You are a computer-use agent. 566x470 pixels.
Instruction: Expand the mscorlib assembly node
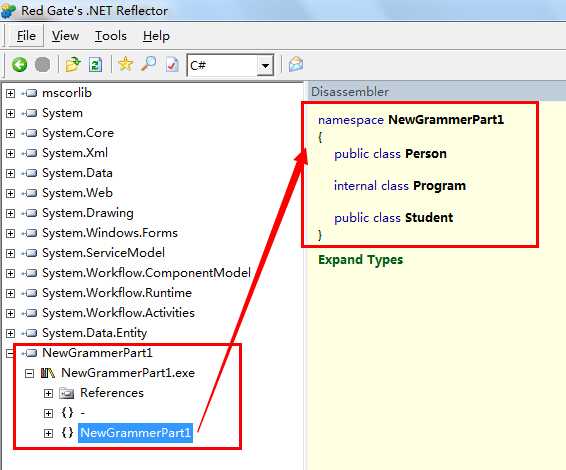[x=10, y=93]
